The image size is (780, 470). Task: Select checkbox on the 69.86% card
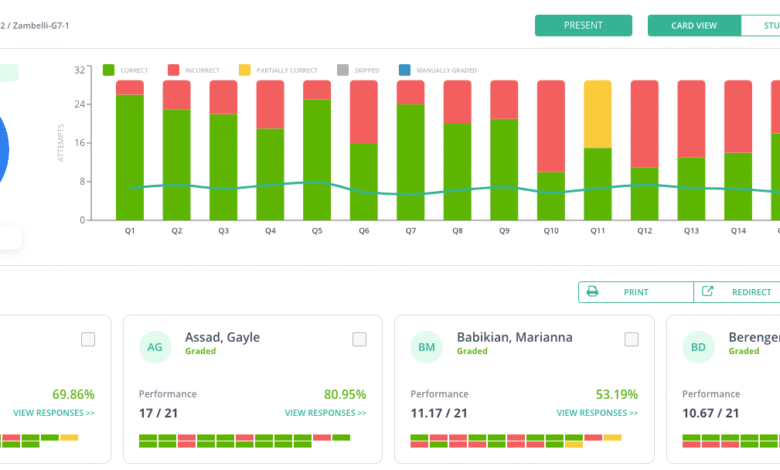pos(88,339)
